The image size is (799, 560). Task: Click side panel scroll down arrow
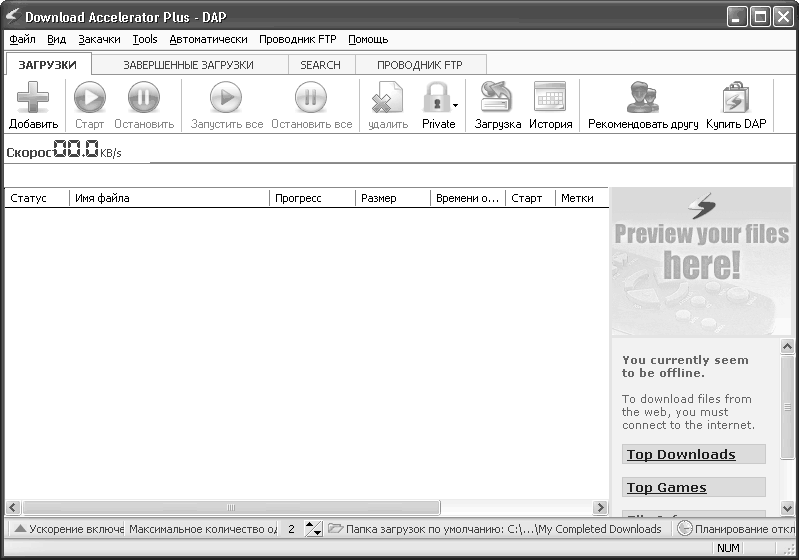click(787, 508)
